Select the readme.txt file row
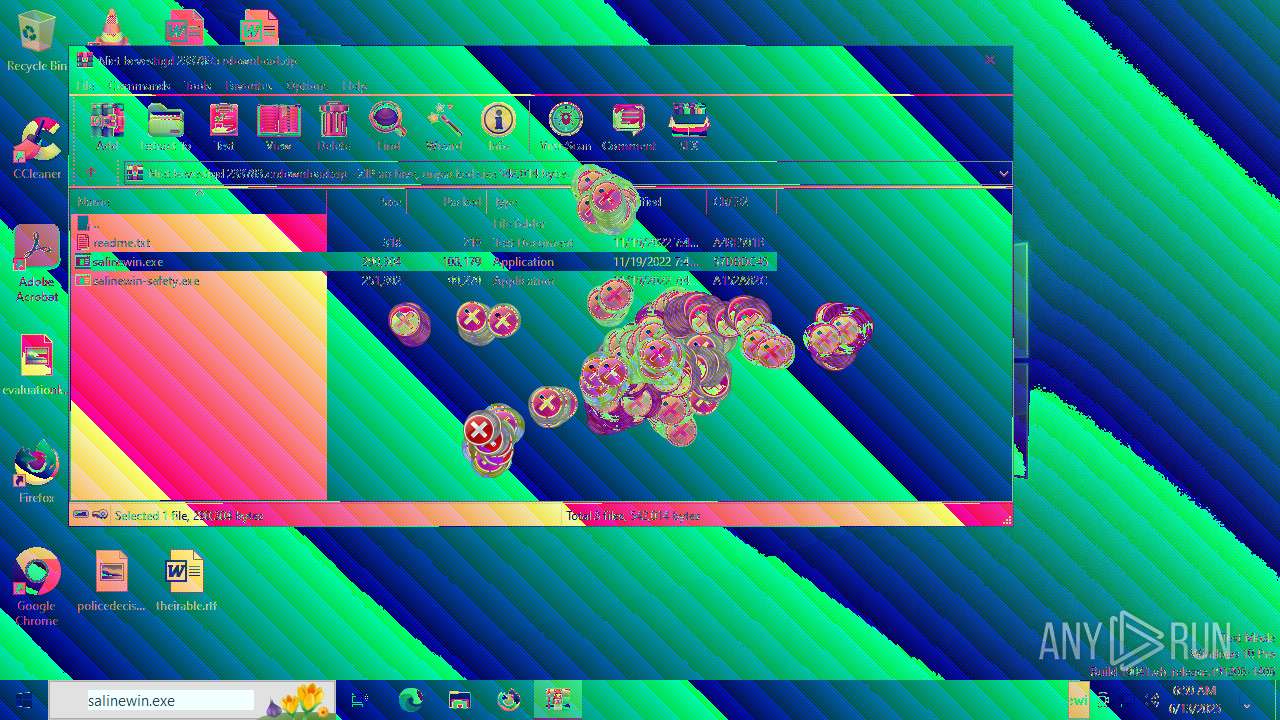This screenshot has width=1280, height=720. tap(423, 242)
